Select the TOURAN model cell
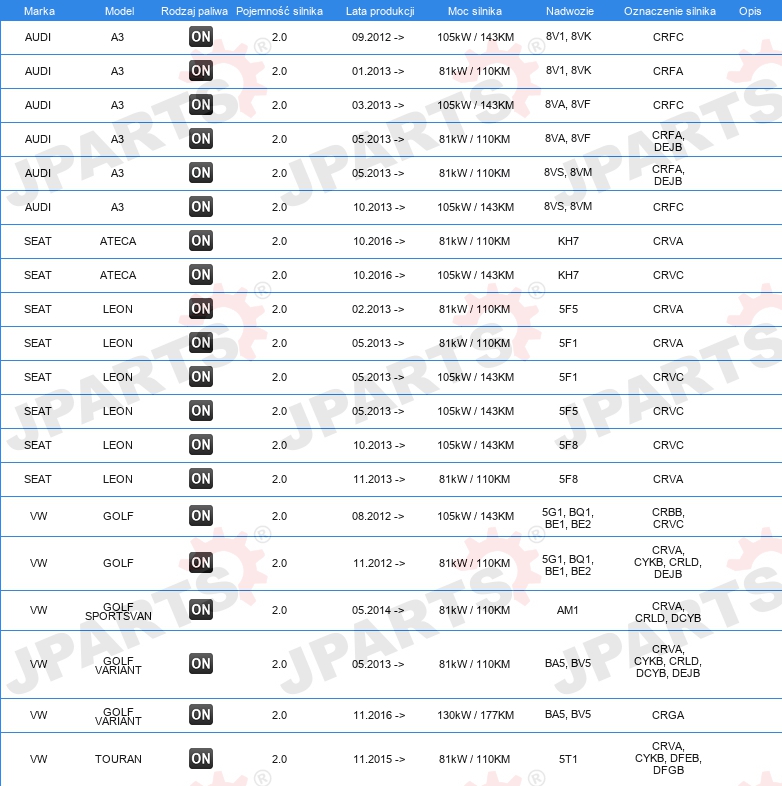 pos(118,759)
